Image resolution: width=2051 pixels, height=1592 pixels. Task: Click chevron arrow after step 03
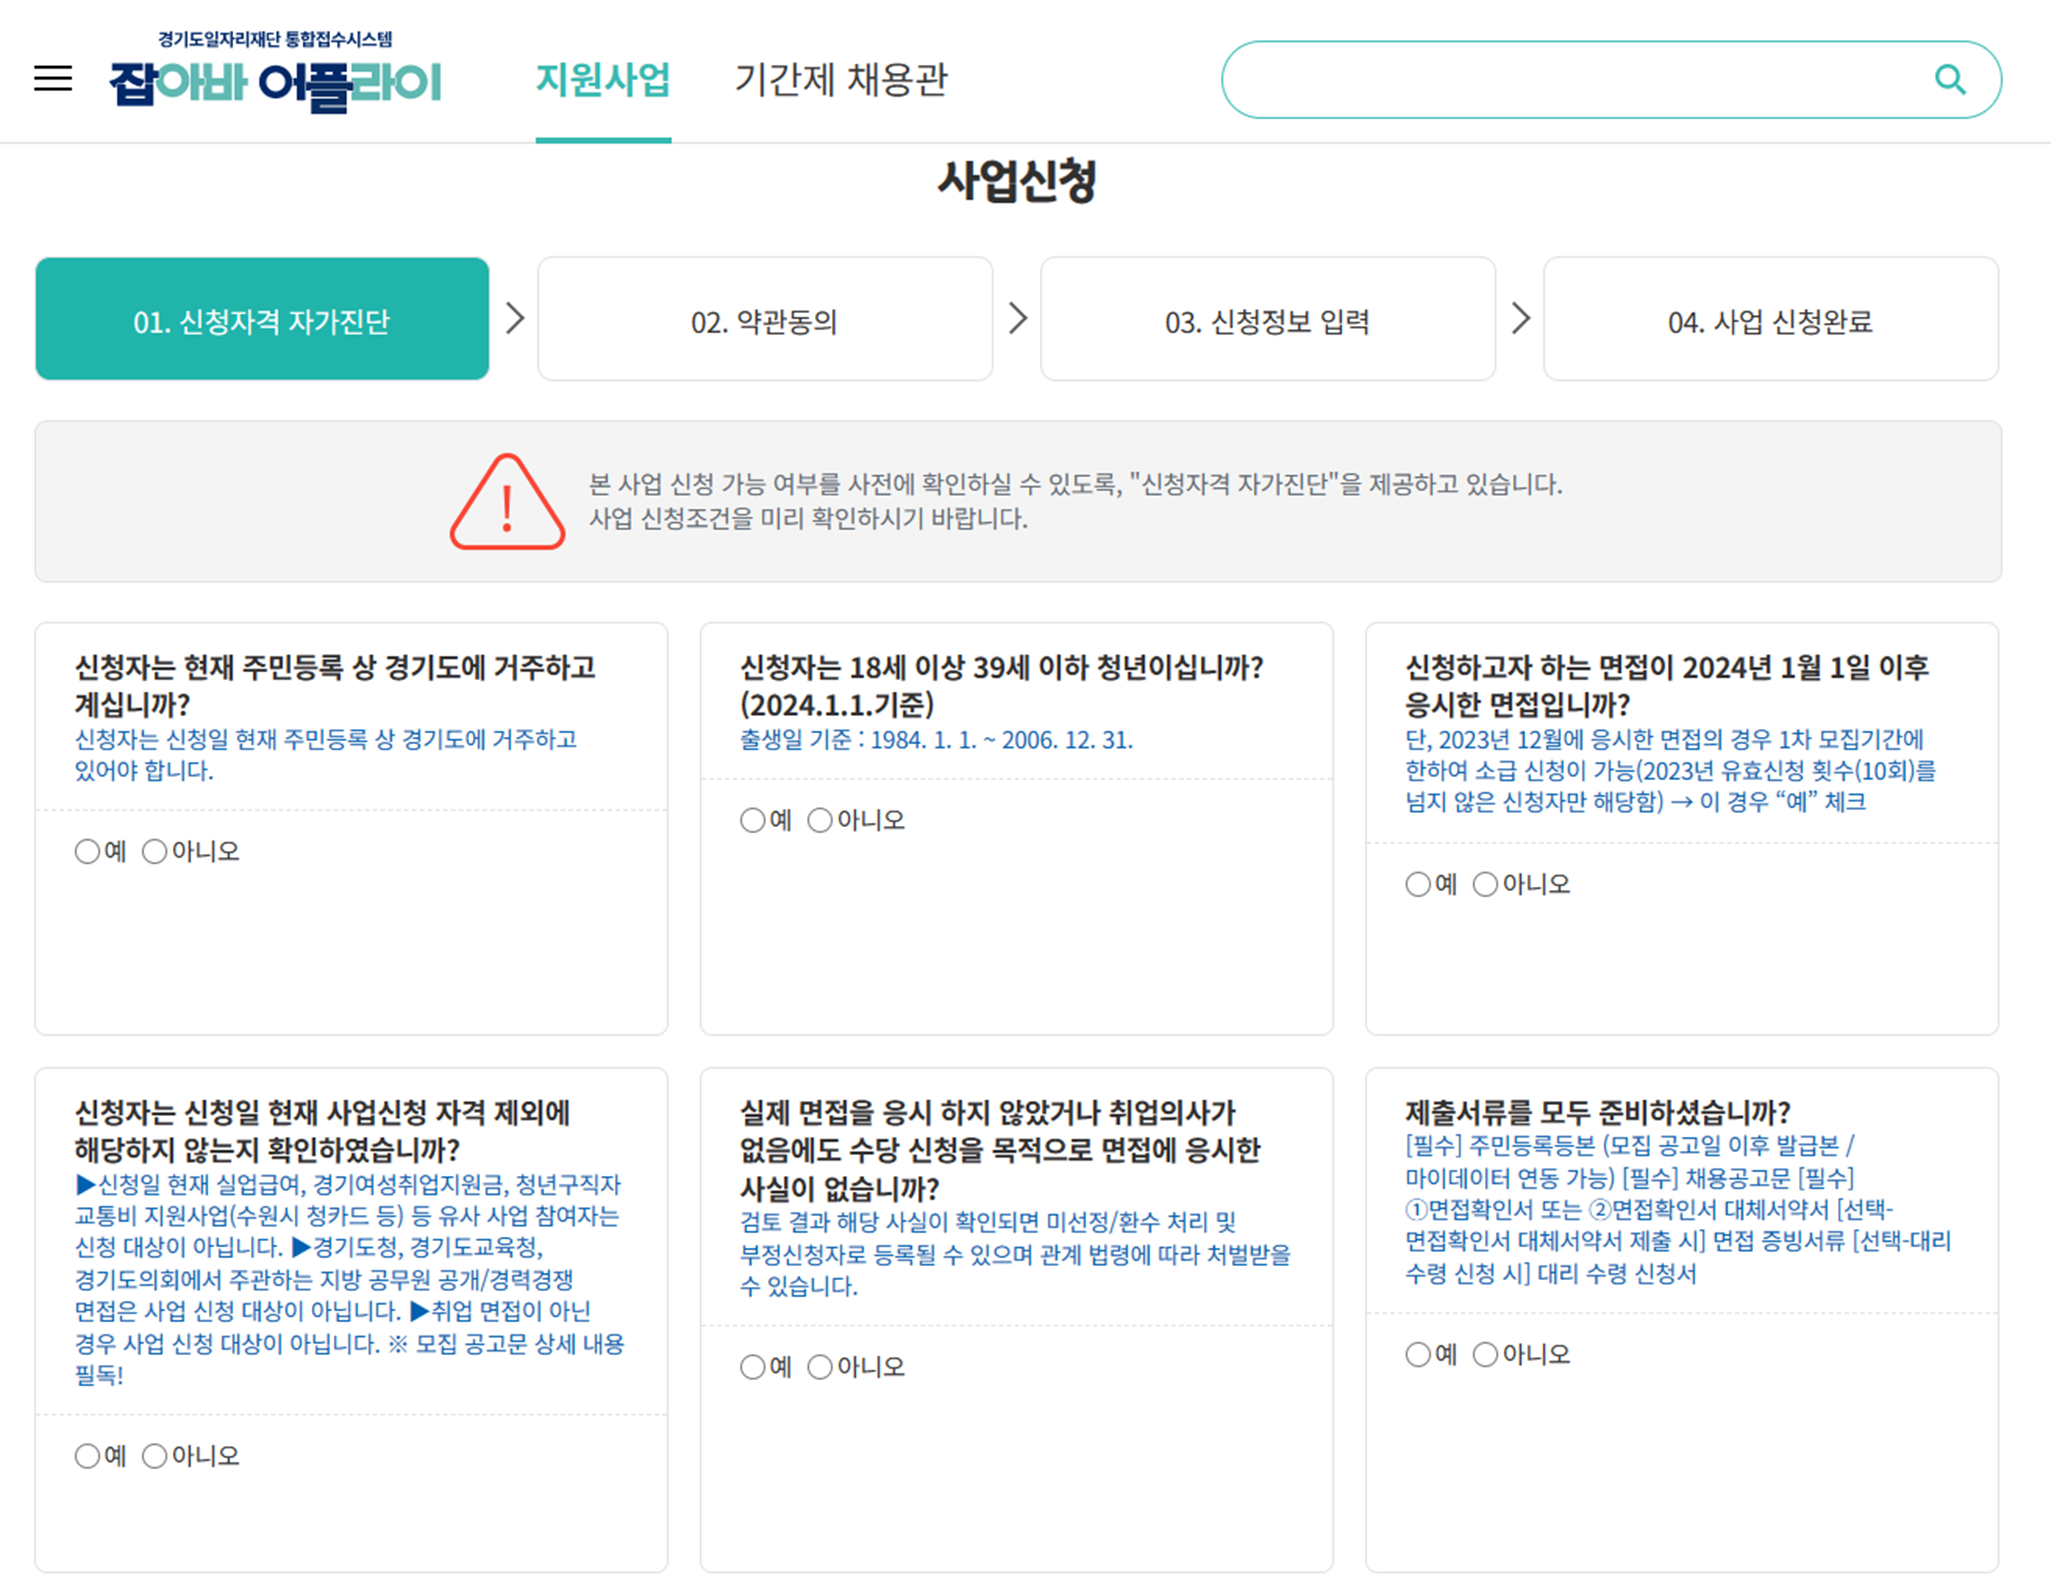(1520, 319)
